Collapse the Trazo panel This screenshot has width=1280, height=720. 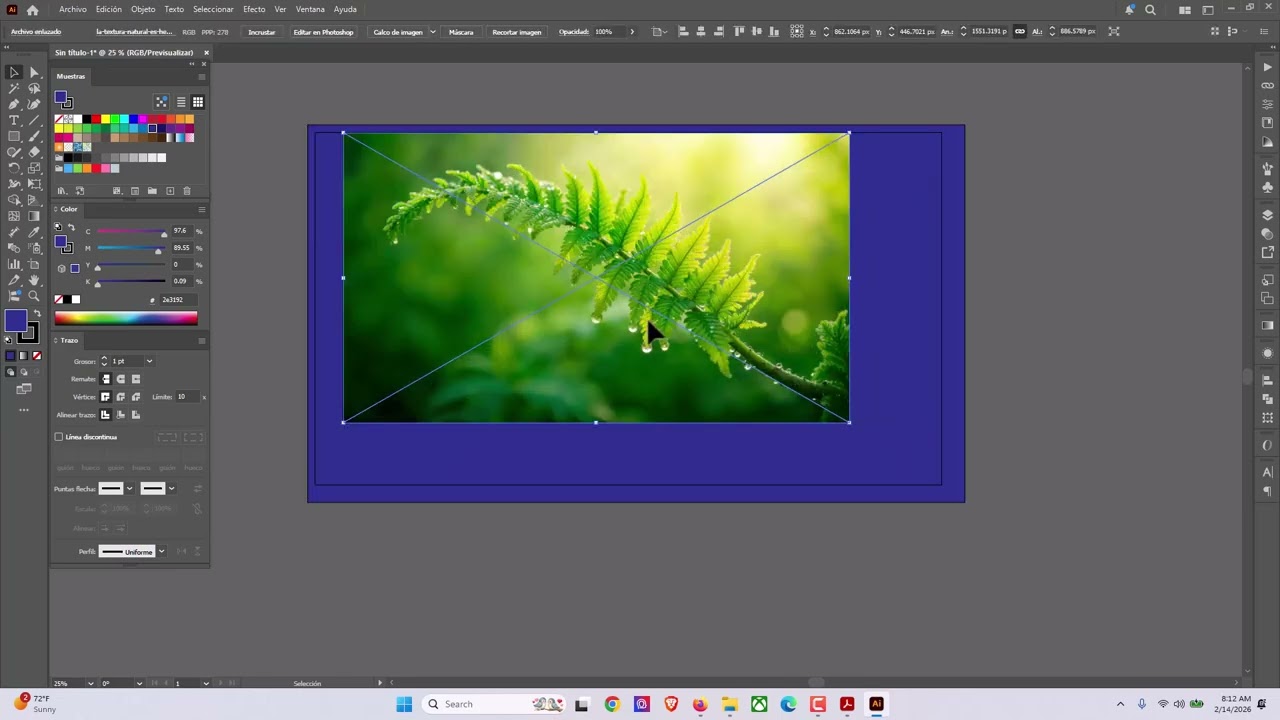(x=57, y=341)
